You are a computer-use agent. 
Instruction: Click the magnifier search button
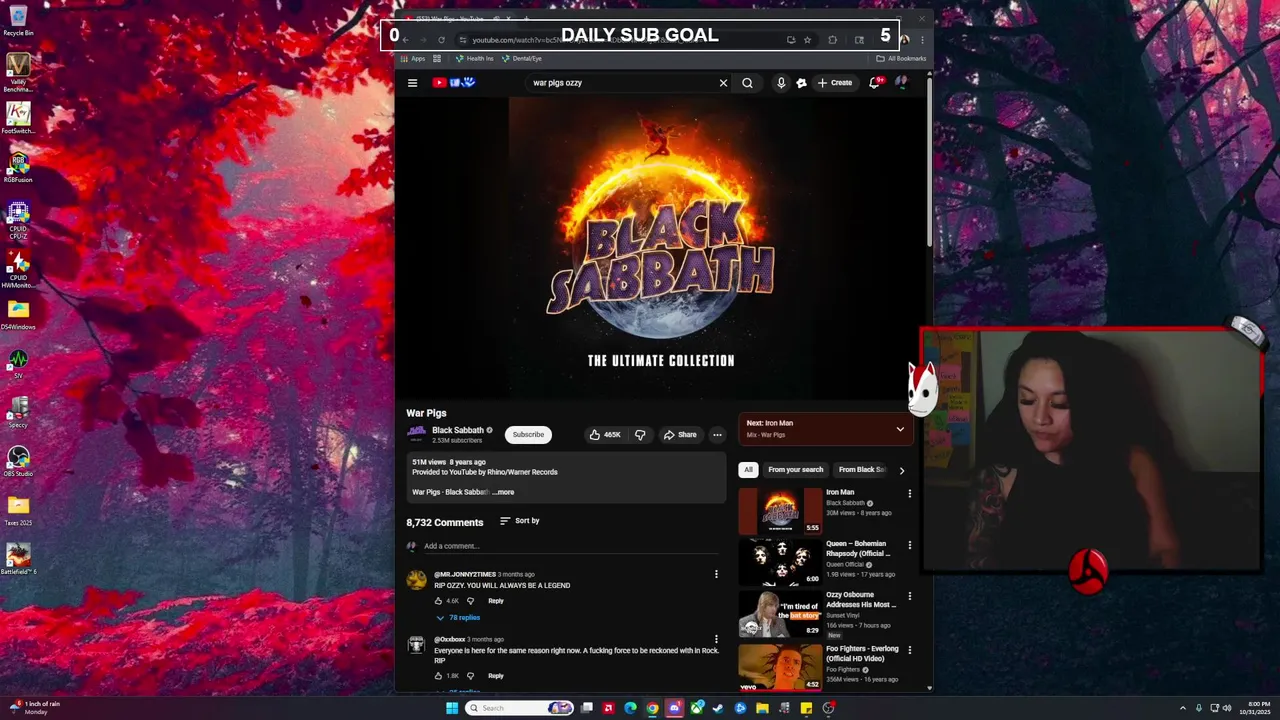pyautogui.click(x=747, y=83)
